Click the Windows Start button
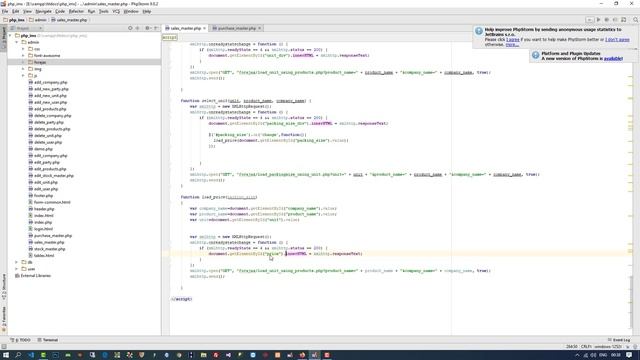This screenshot has width=640, height=360. click(6, 355)
